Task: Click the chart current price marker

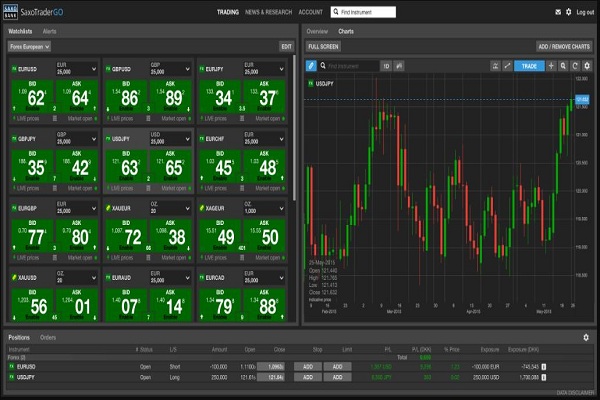Action: [582, 100]
